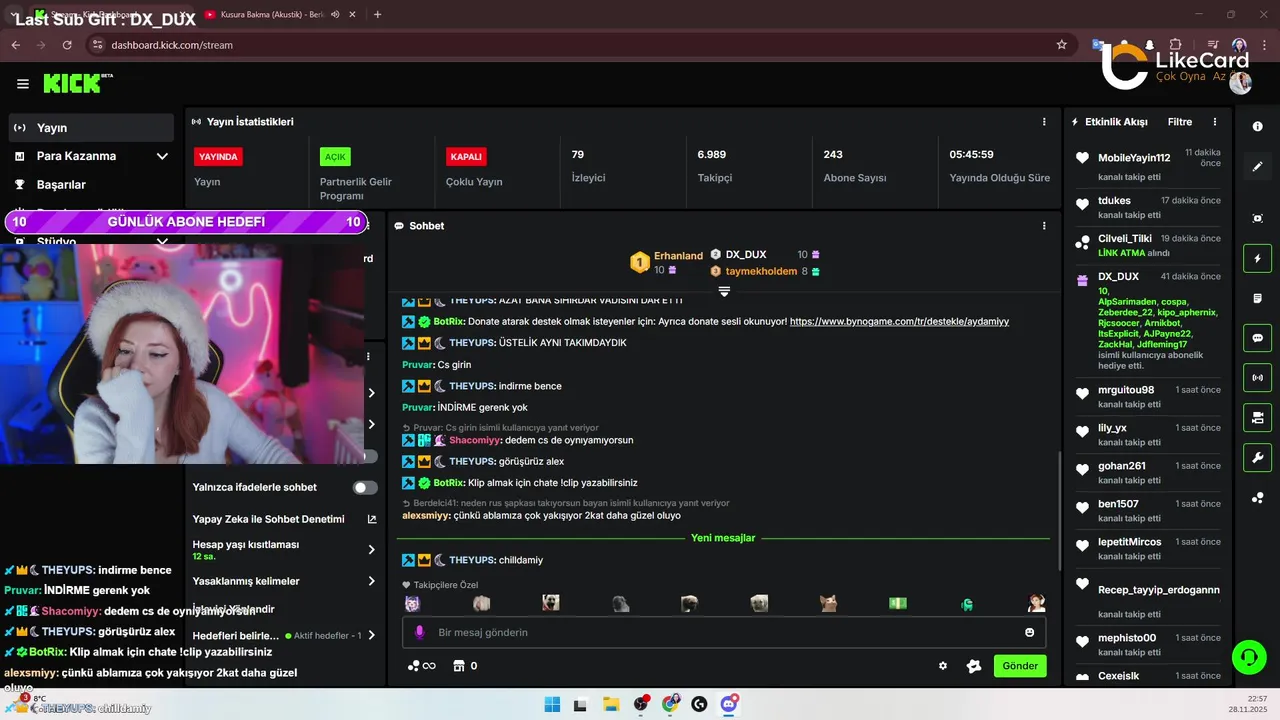
Task: Click the badge icon beside Gönder
Action: (x=973, y=666)
